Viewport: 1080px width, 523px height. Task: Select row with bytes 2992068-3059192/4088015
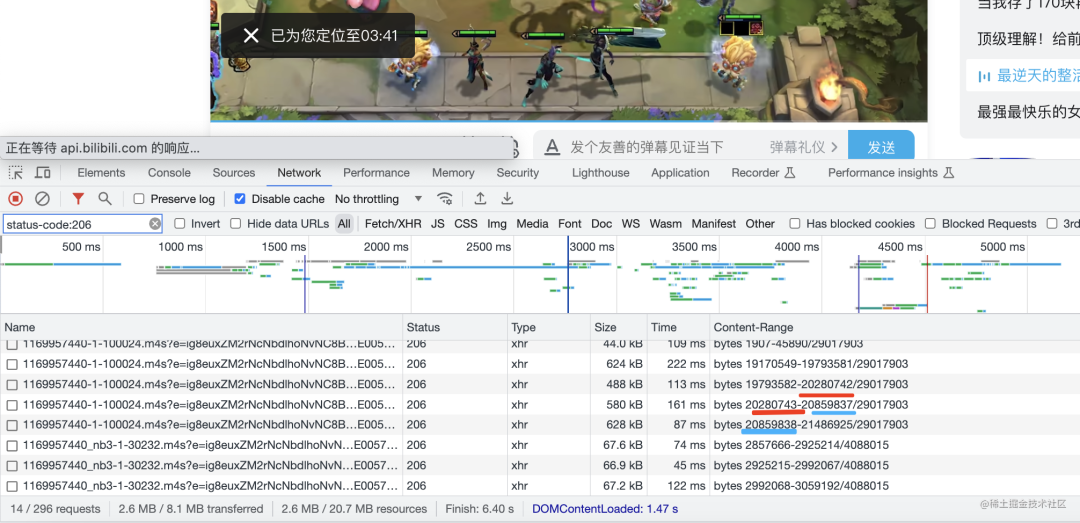point(540,486)
